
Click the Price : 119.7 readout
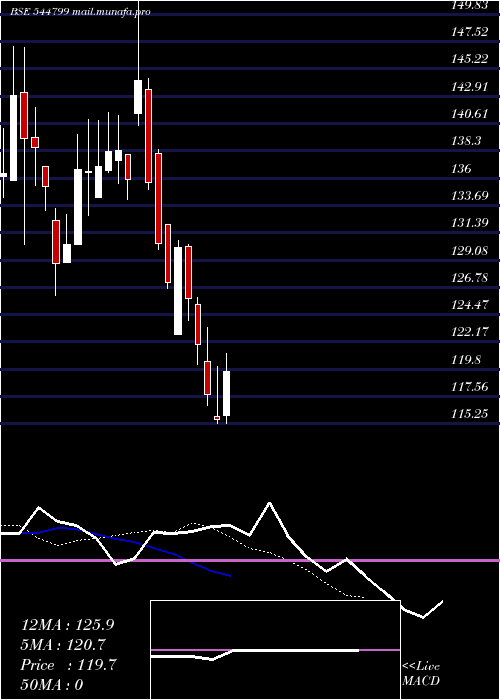pyautogui.click(x=69, y=665)
